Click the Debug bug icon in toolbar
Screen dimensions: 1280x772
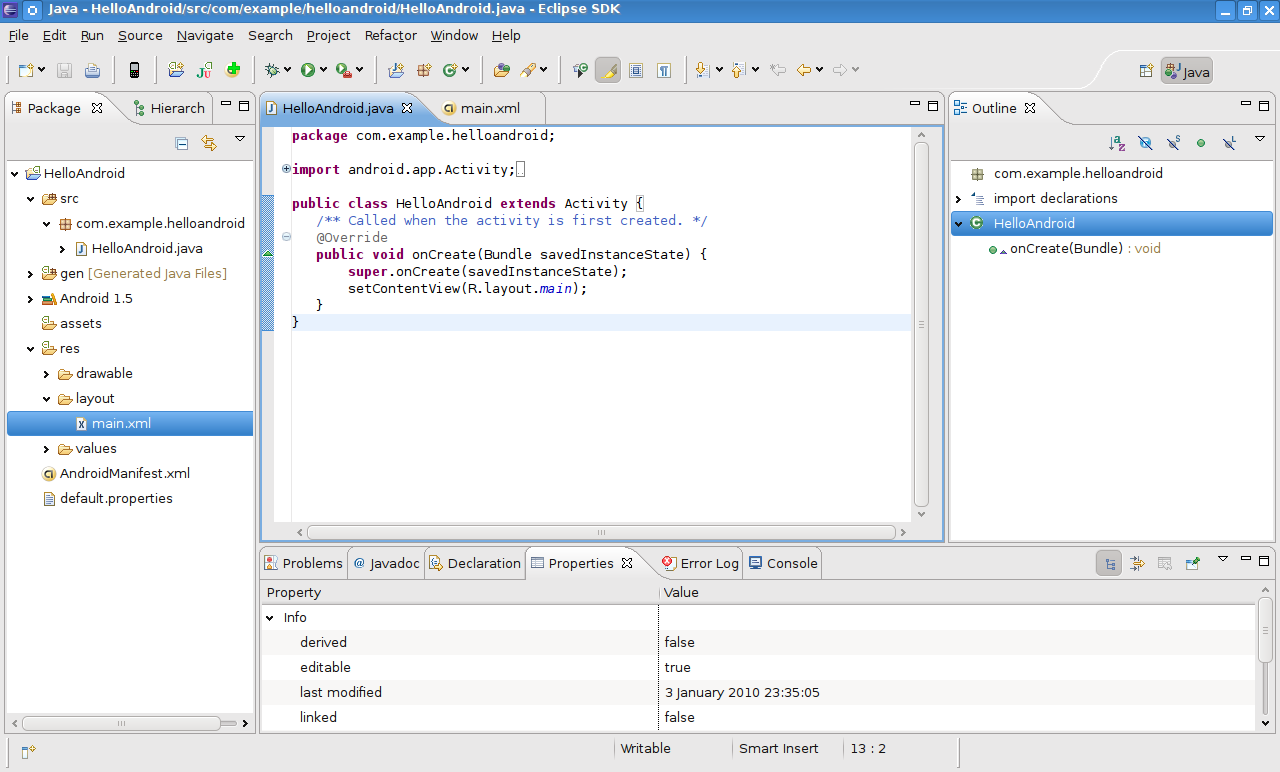point(271,70)
